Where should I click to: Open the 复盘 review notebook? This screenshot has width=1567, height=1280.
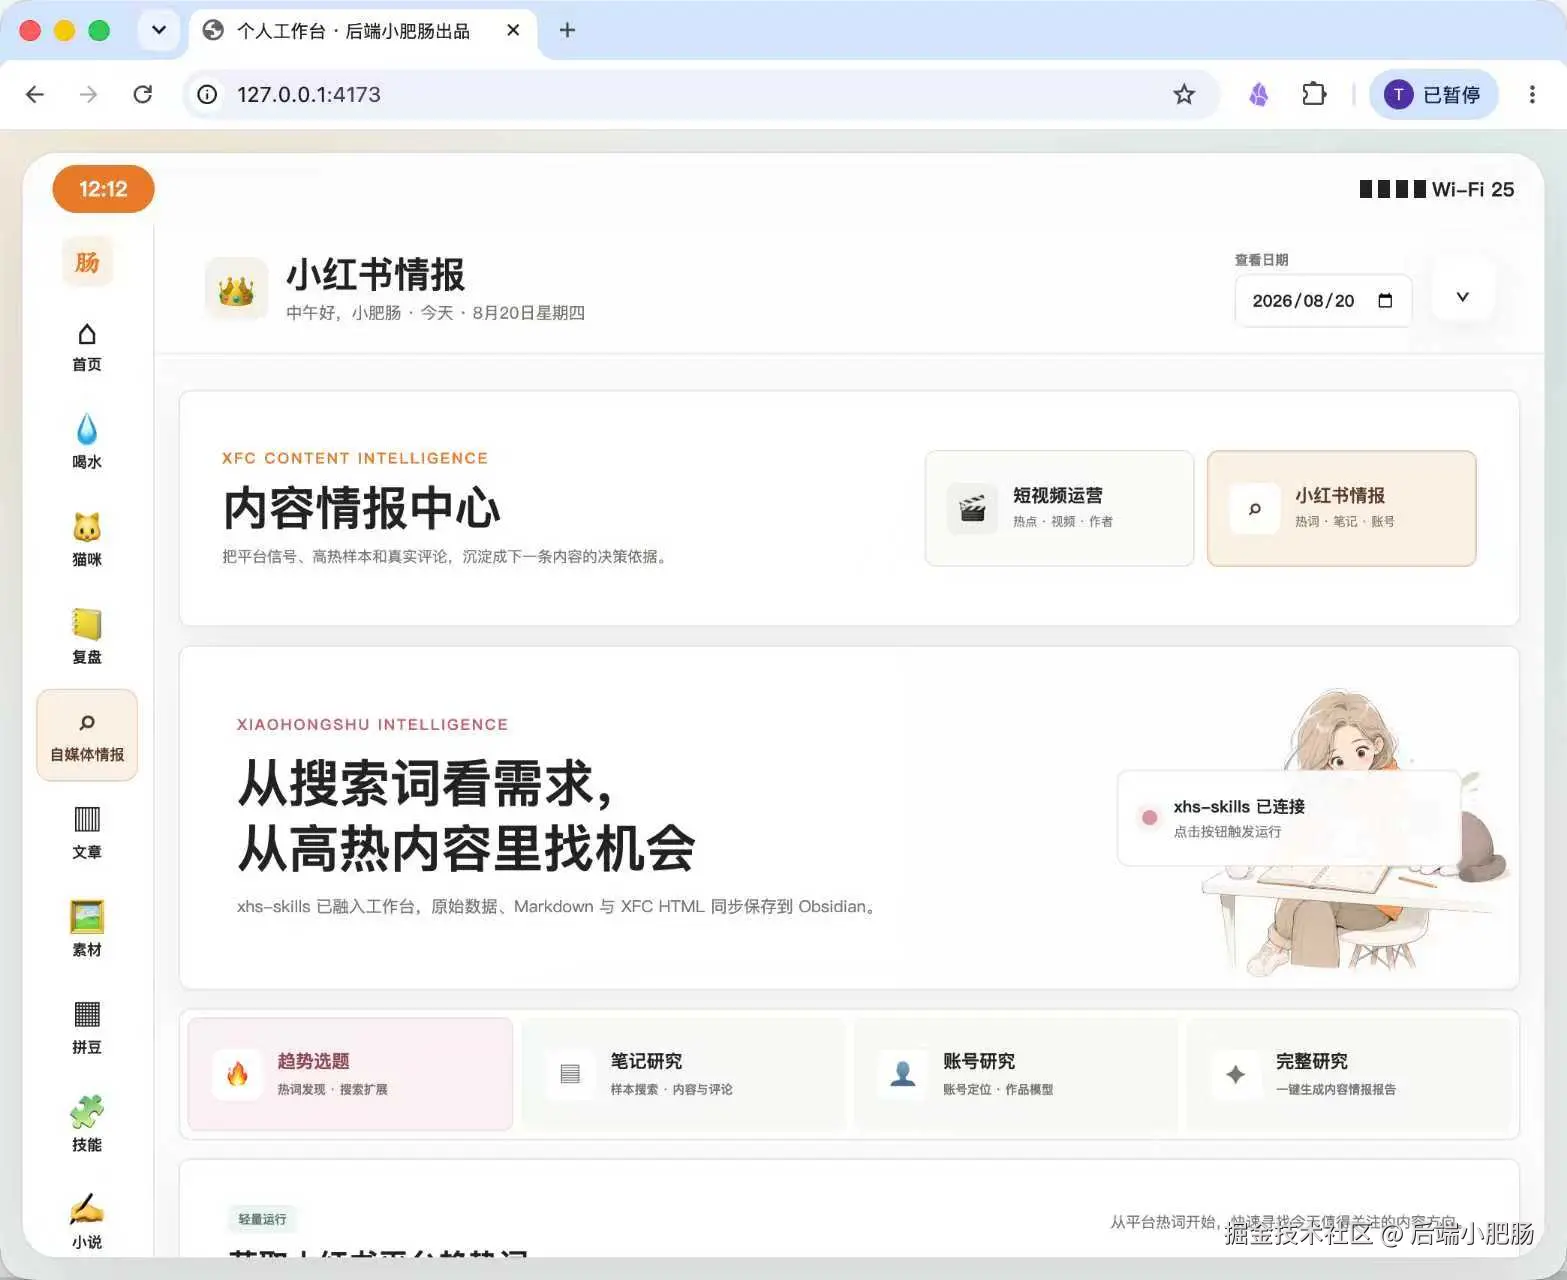pos(87,637)
